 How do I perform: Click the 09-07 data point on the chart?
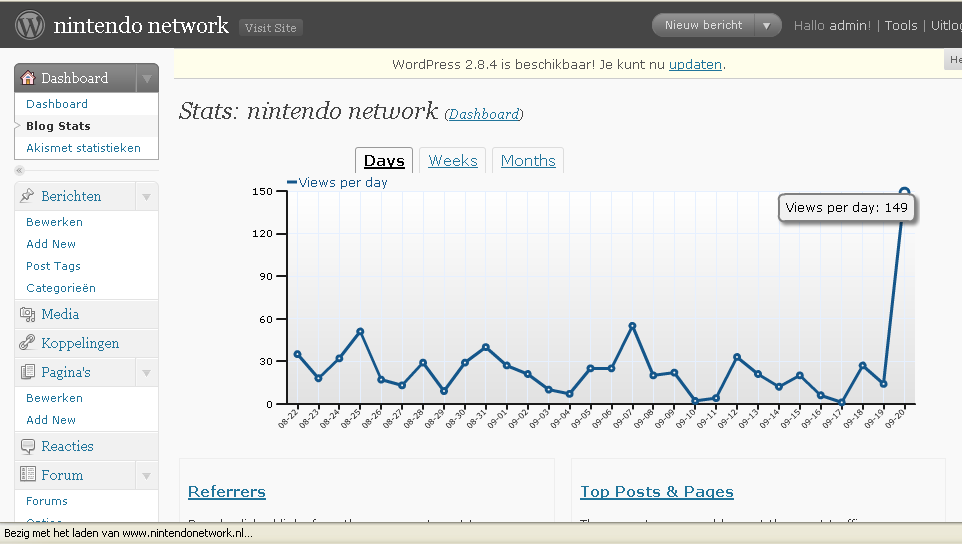[632, 326]
